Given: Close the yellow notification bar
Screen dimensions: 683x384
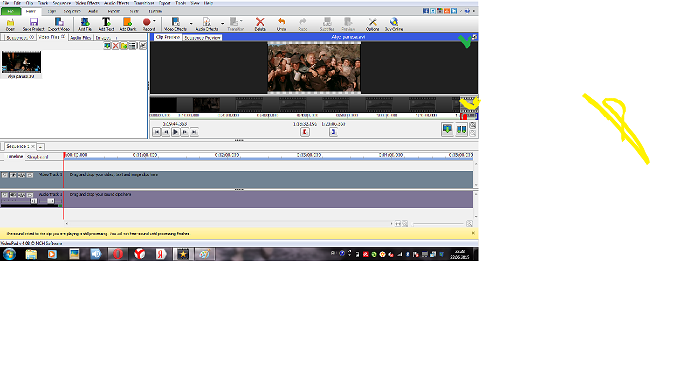Looking at the screenshot, I should pyautogui.click(x=473, y=233).
